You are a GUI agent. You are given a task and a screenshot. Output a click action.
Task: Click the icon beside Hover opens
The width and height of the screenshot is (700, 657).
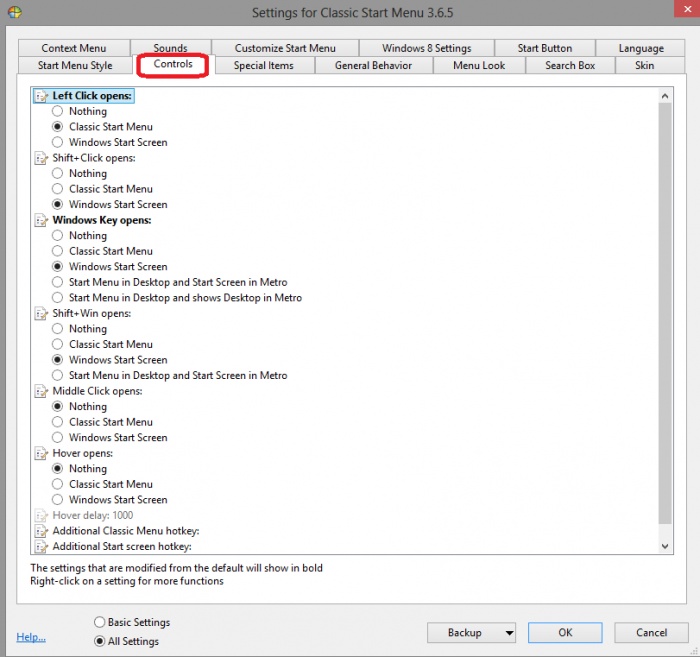tap(42, 453)
